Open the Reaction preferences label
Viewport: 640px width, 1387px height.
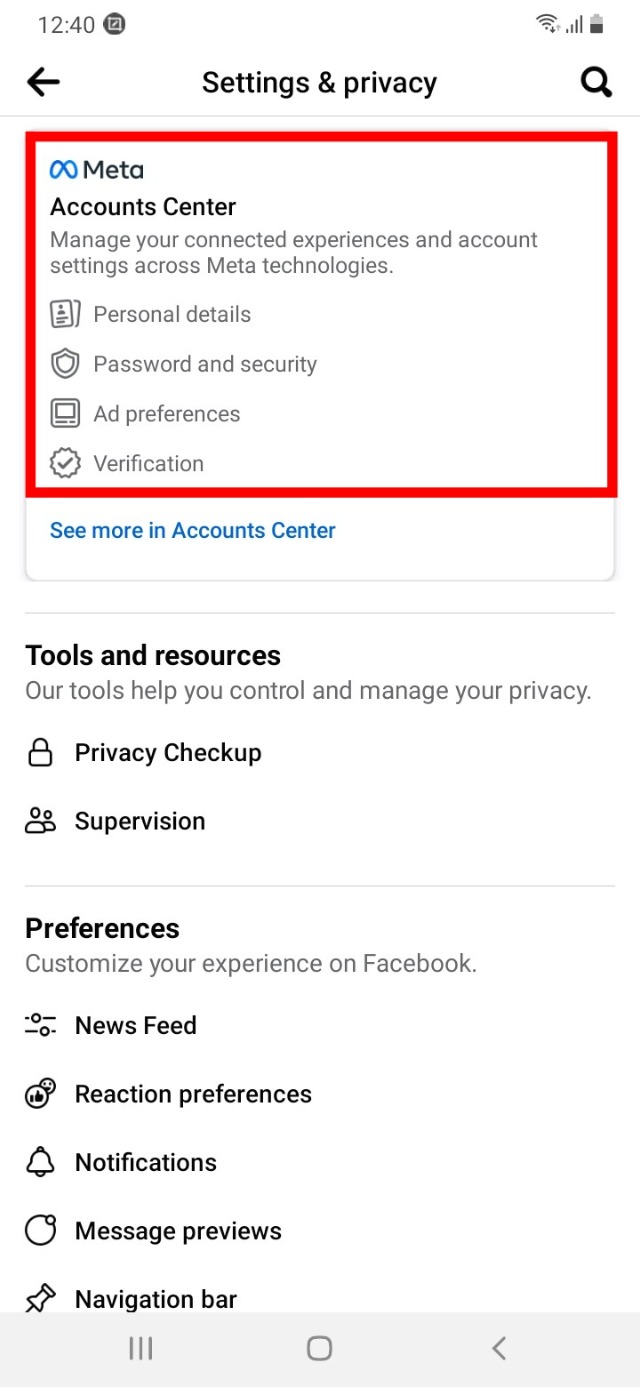[x=193, y=1094]
